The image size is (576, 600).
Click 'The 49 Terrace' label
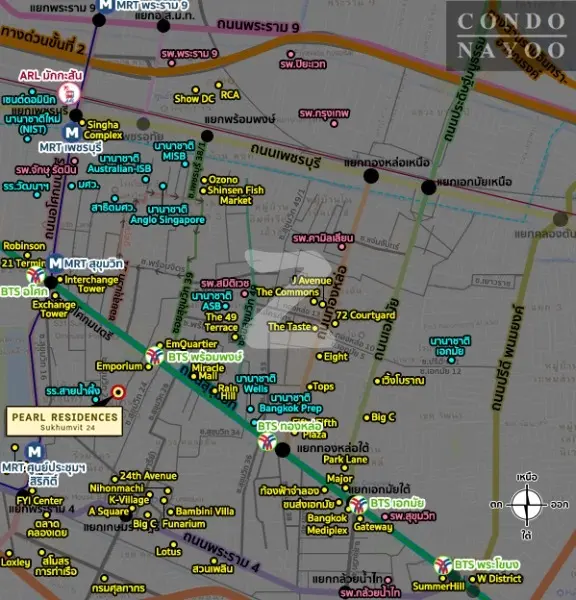coord(221,322)
